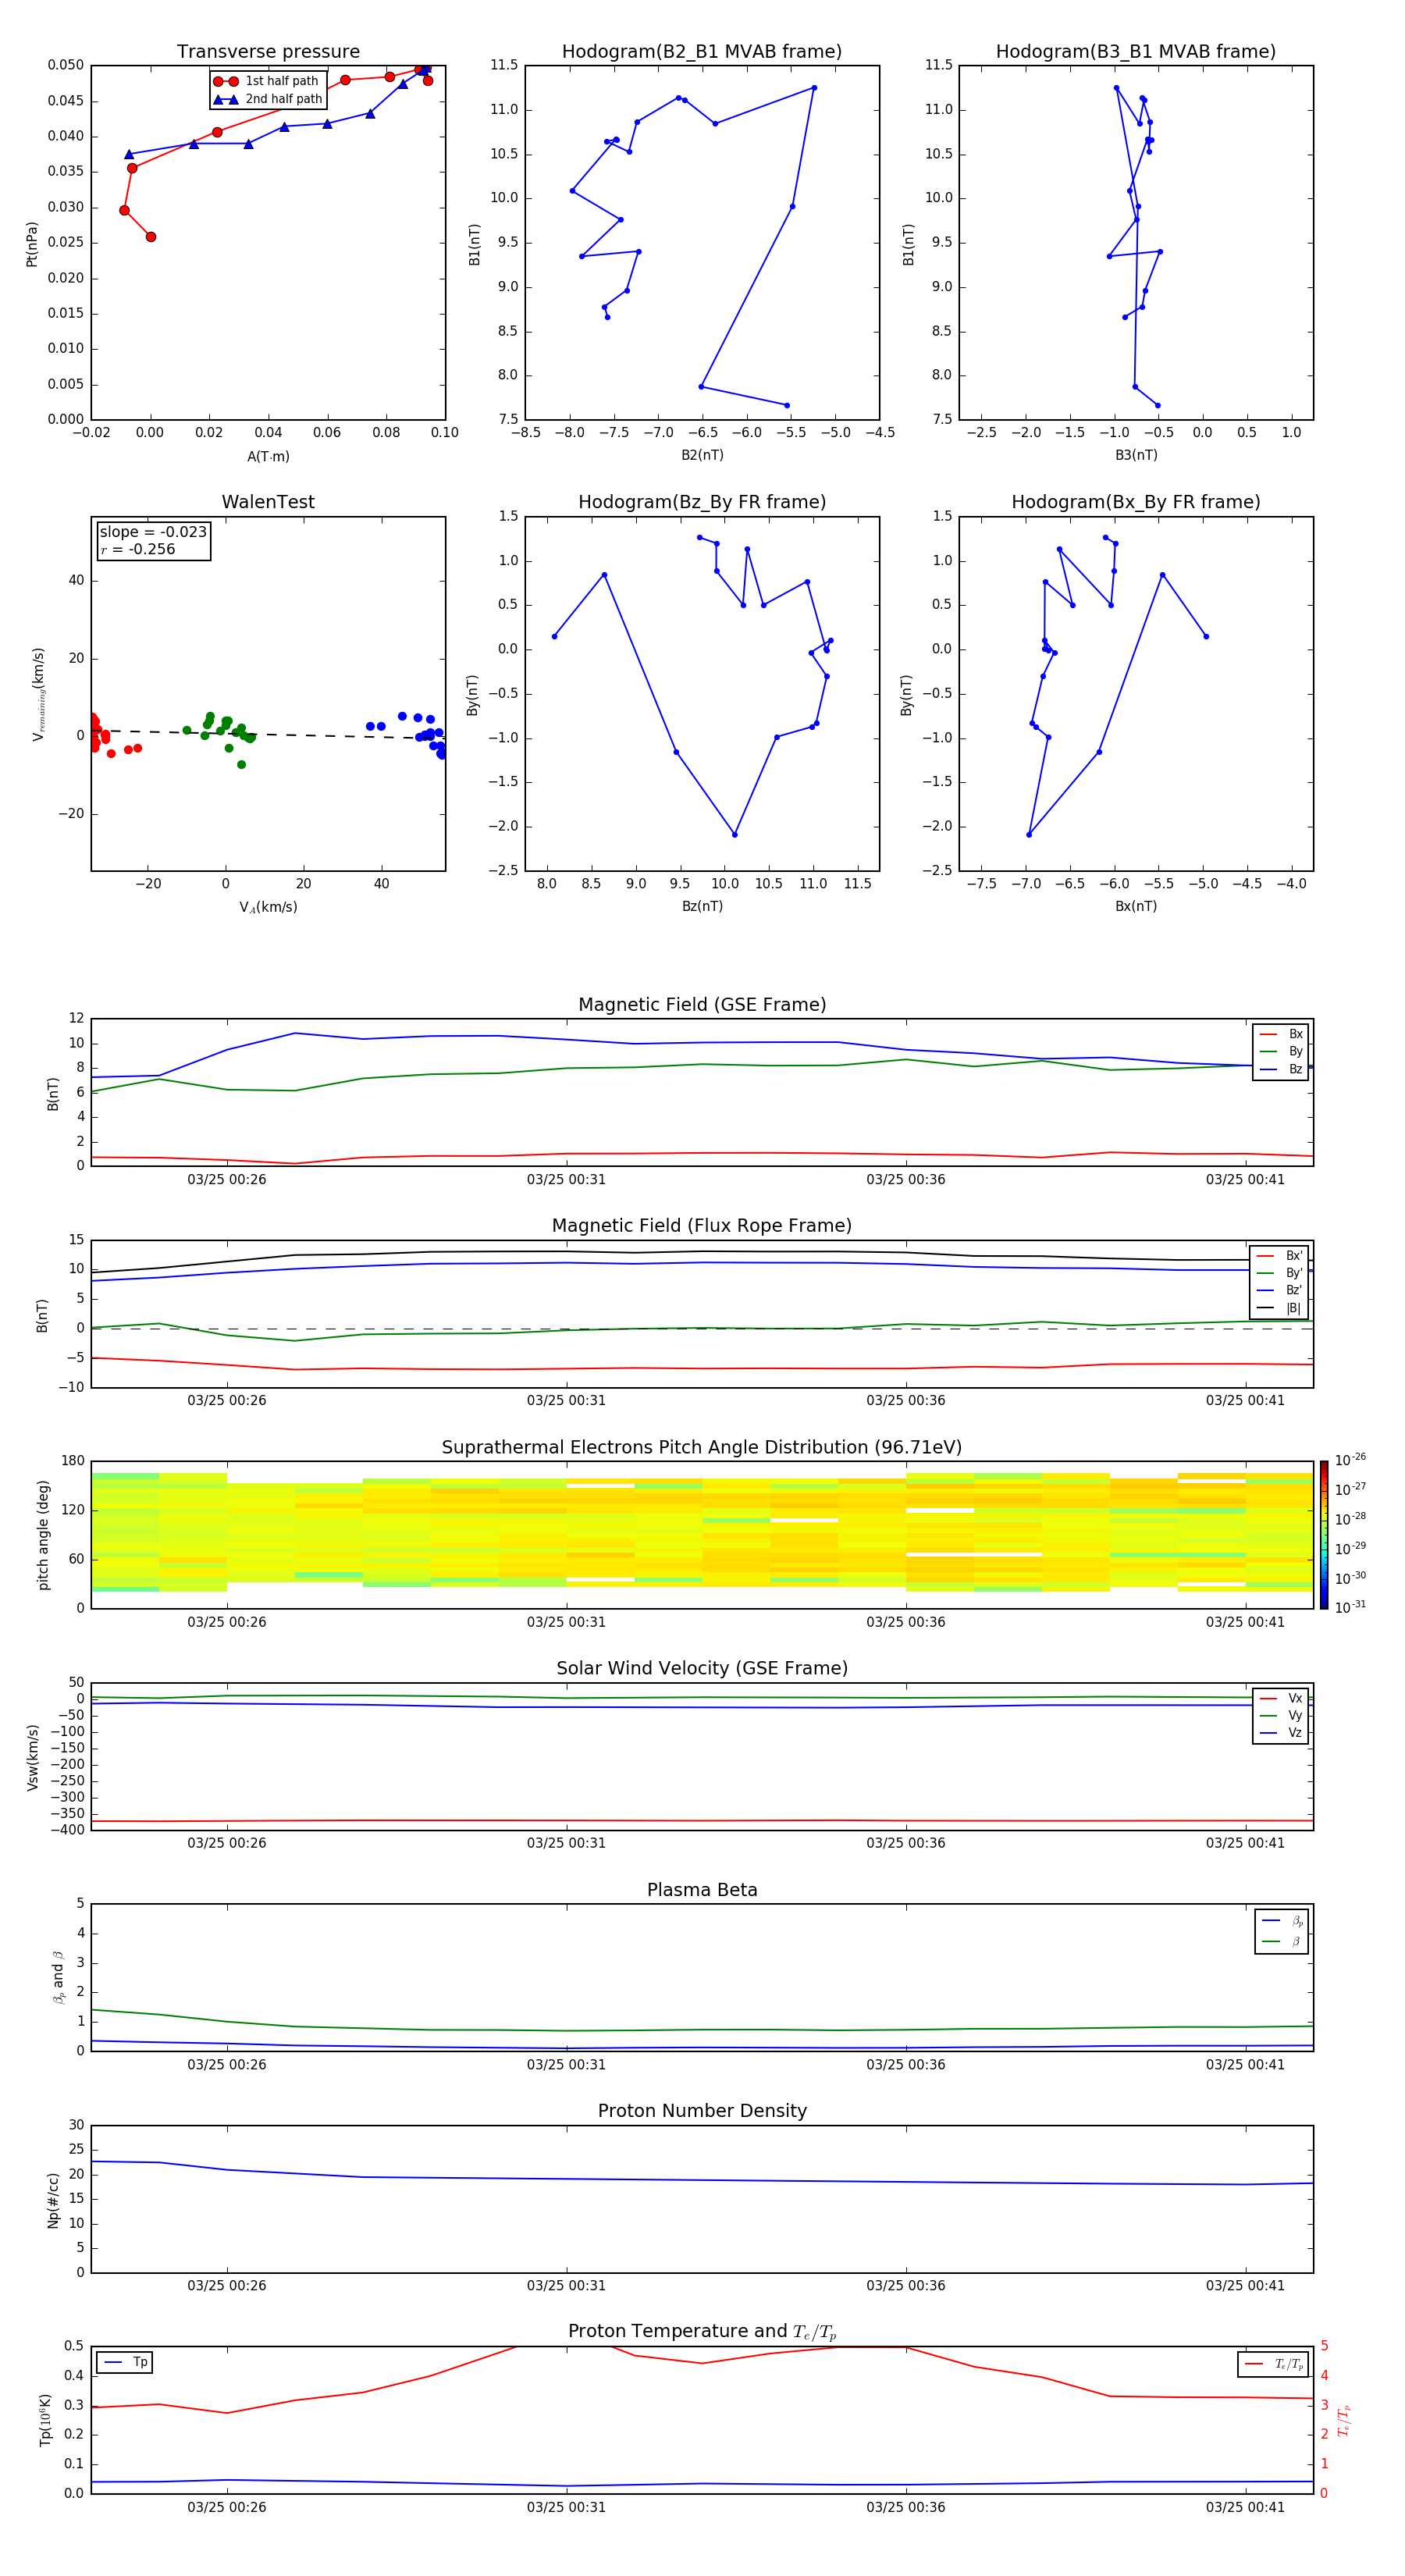Click the Suprathermal Electrons Pitch Angle Distribution title

702,1448
